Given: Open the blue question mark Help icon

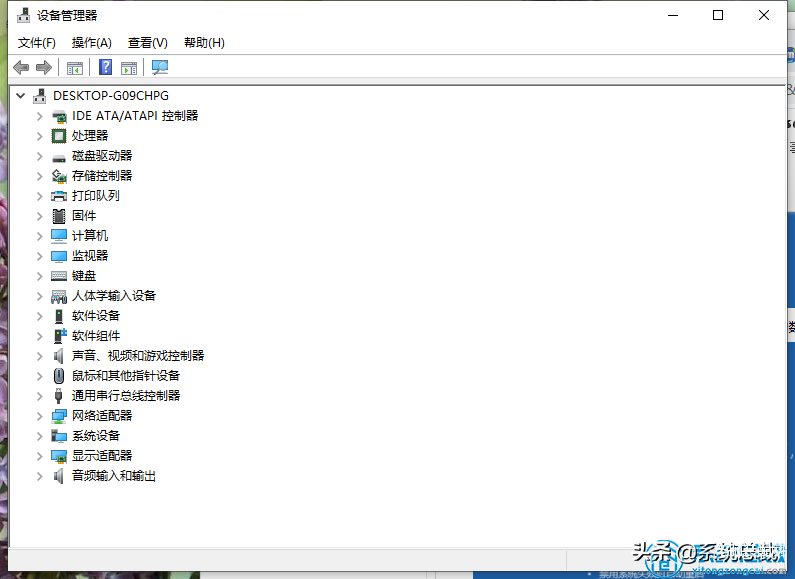Looking at the screenshot, I should [x=105, y=67].
